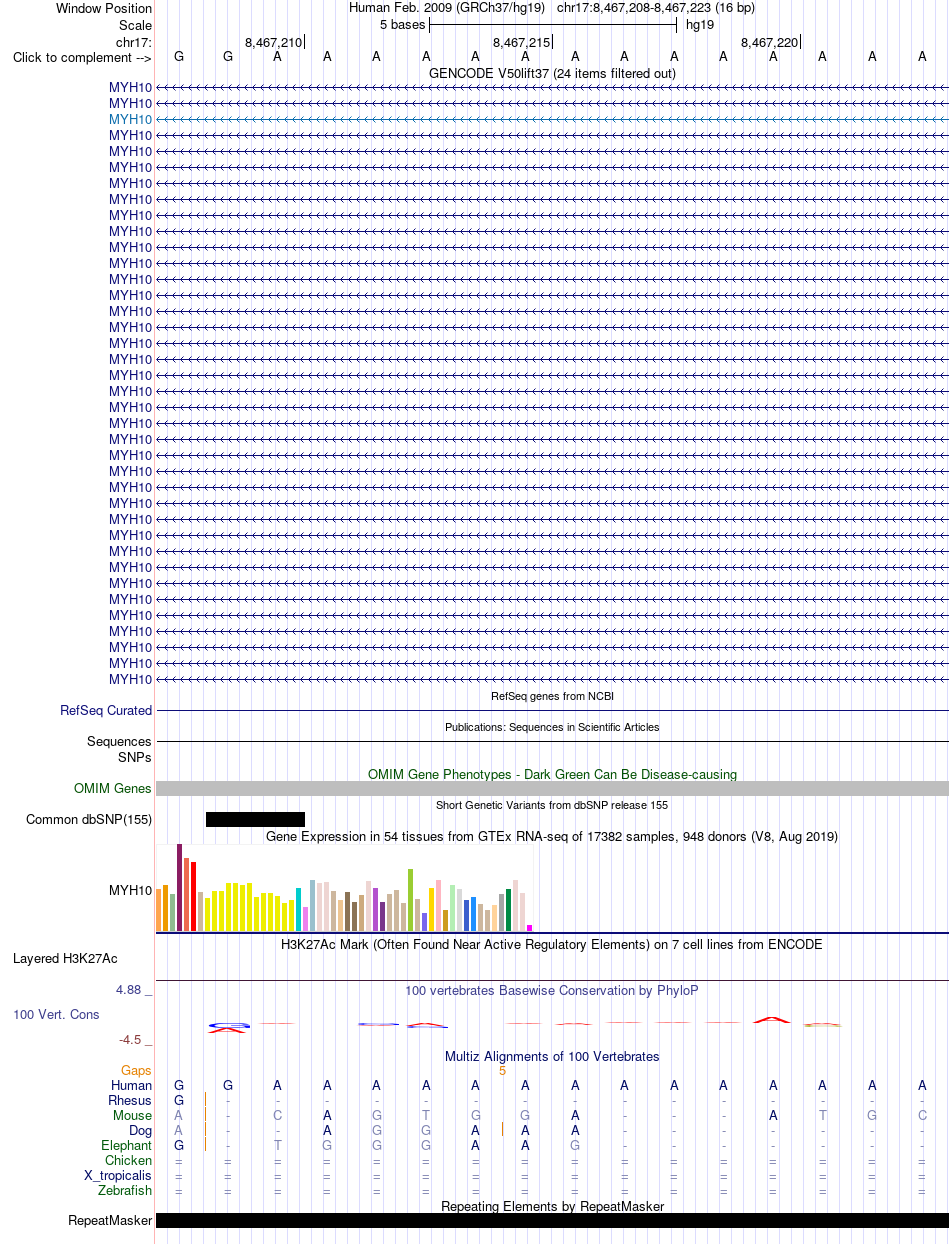Click the Window Position label
This screenshot has height=1244, width=950.
tap(105, 8)
